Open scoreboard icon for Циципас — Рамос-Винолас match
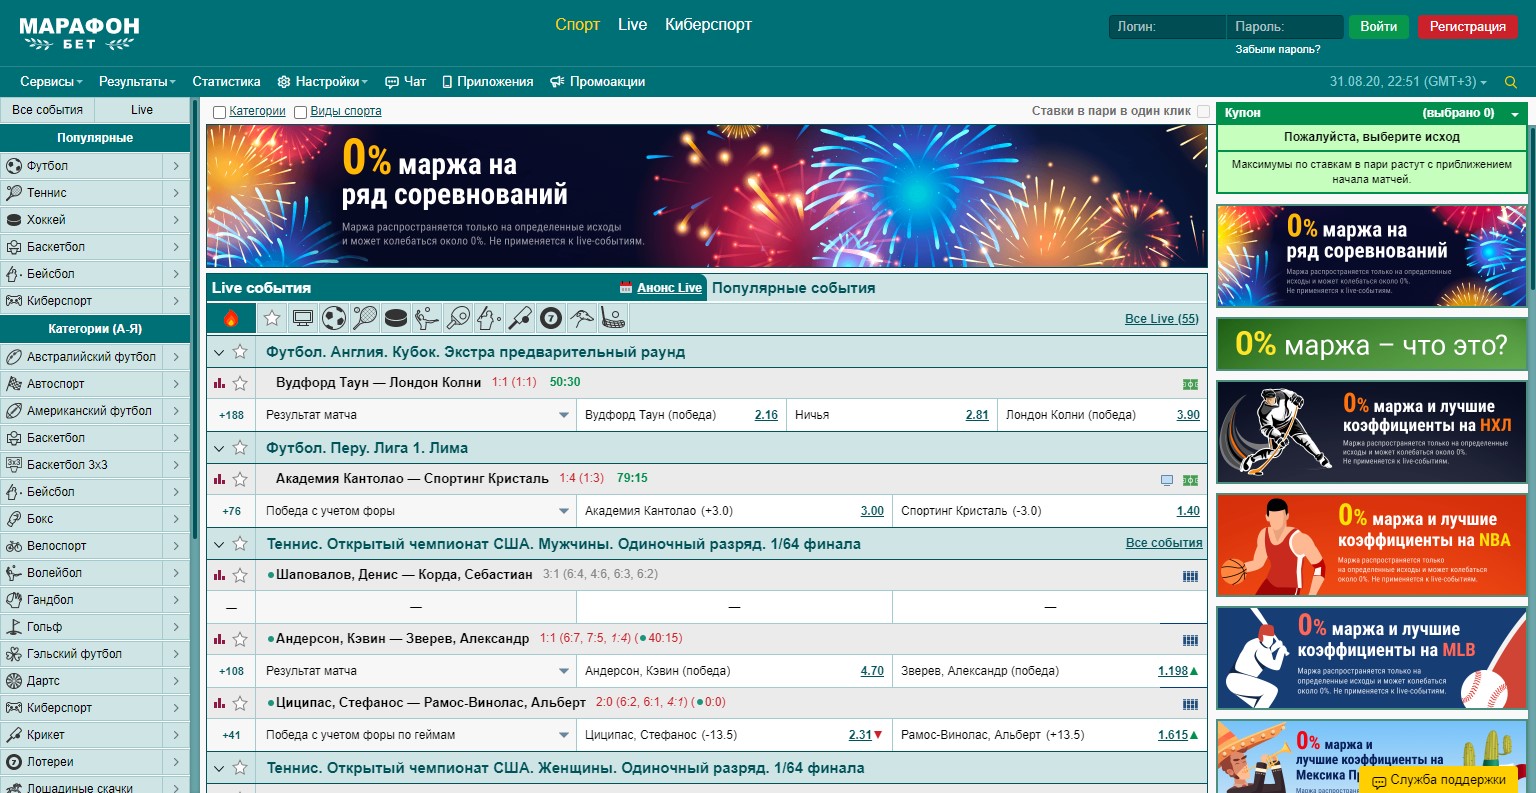The image size is (1536, 793). click(1190, 704)
